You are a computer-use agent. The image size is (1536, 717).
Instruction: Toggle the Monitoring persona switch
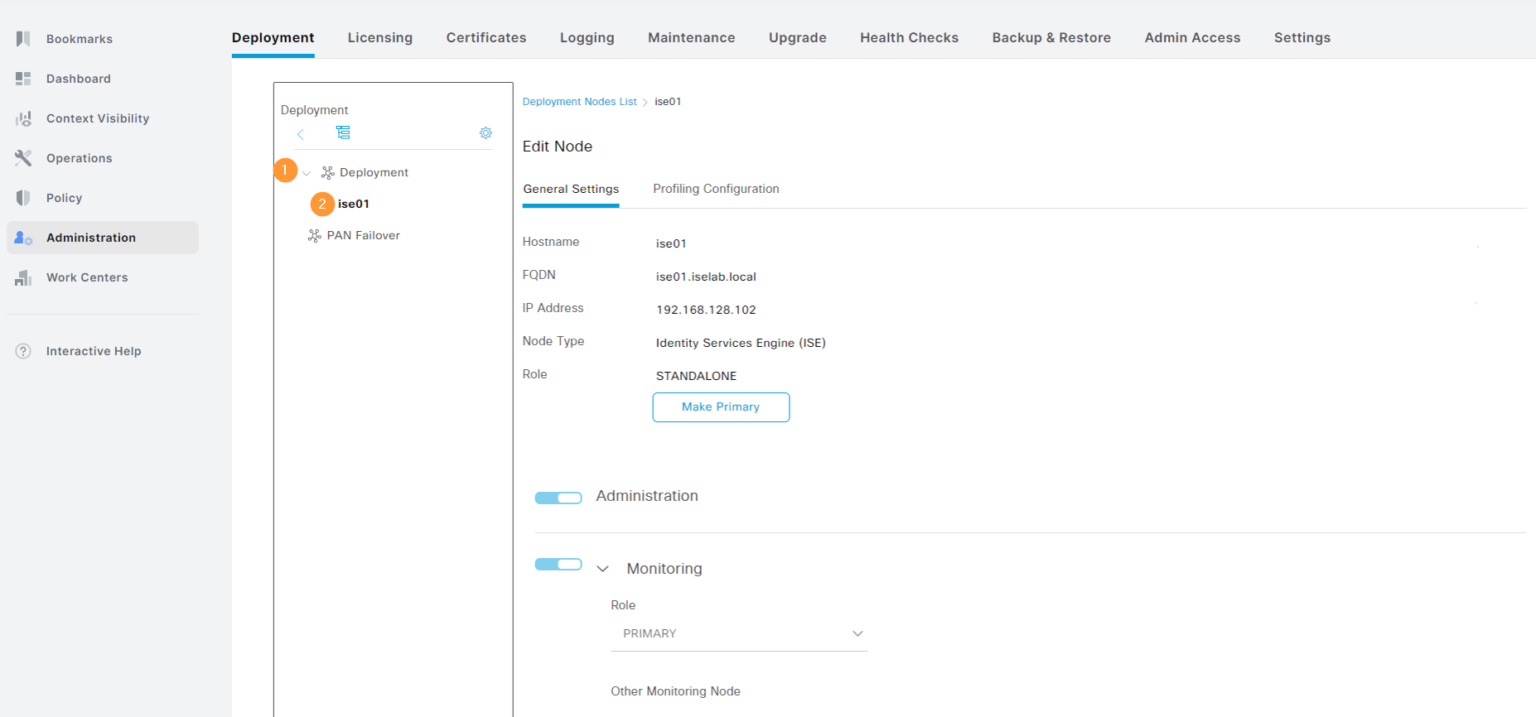[x=558, y=565]
